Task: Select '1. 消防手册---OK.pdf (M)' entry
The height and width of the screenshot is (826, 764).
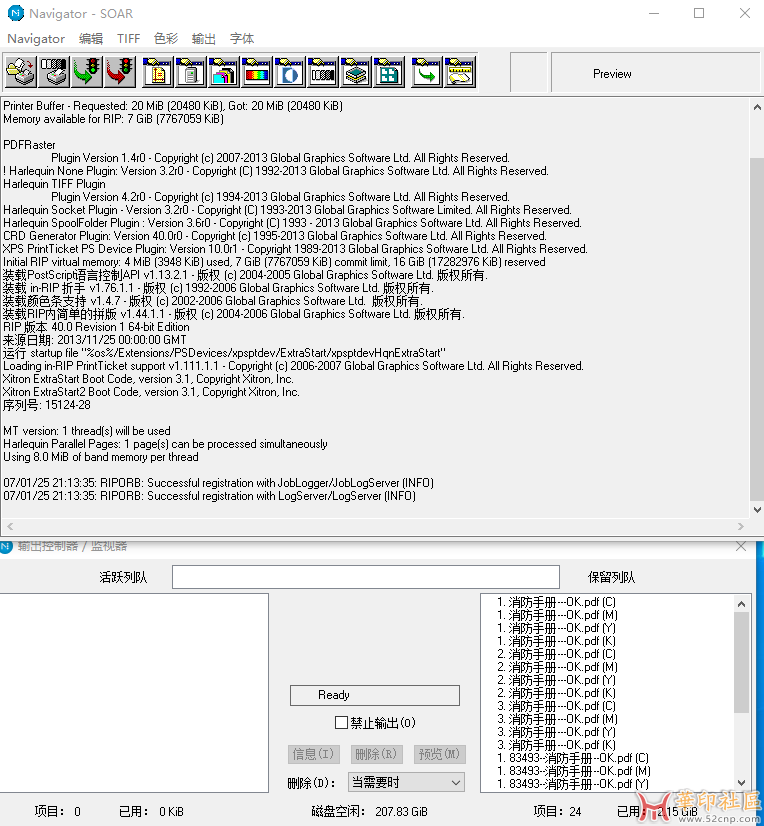Action: pyautogui.click(x=557, y=615)
